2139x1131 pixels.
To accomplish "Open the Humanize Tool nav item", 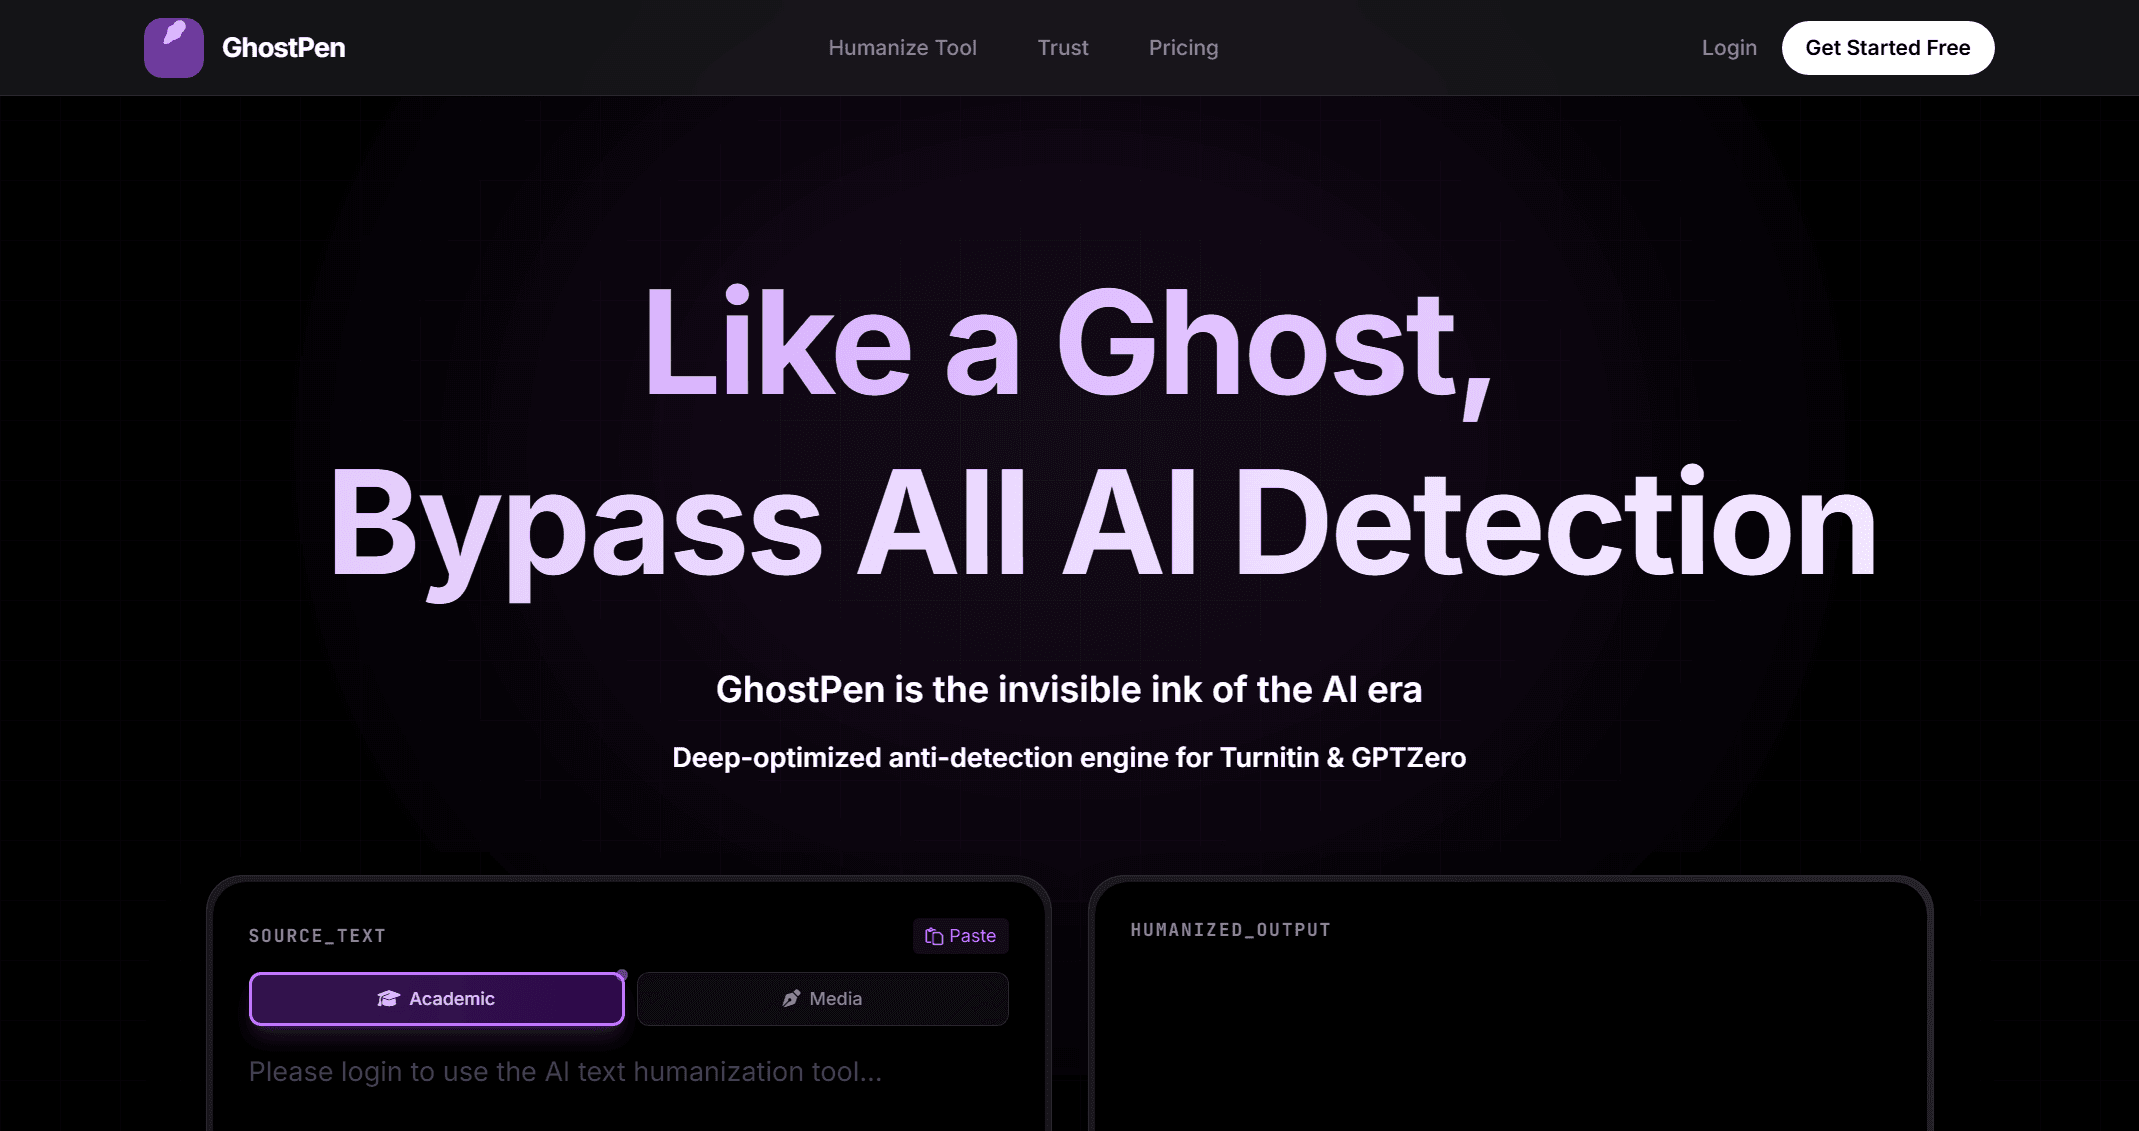I will tap(902, 48).
